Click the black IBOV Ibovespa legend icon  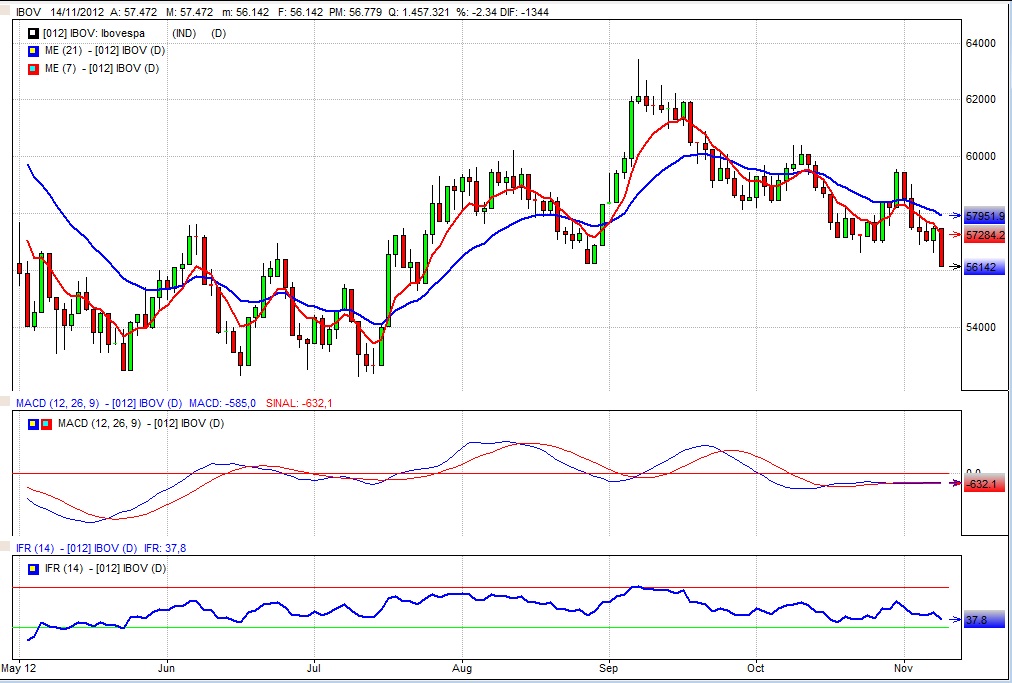33,34
